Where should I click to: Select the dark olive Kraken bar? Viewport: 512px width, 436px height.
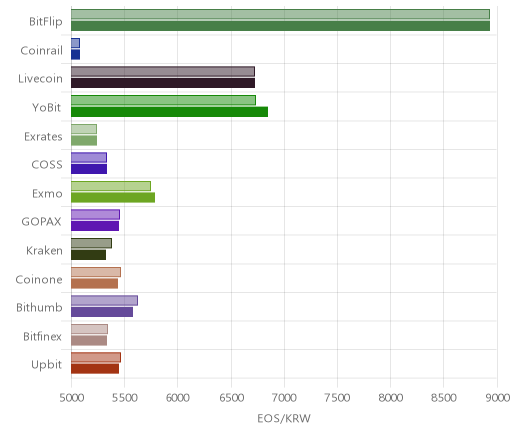pos(88,255)
